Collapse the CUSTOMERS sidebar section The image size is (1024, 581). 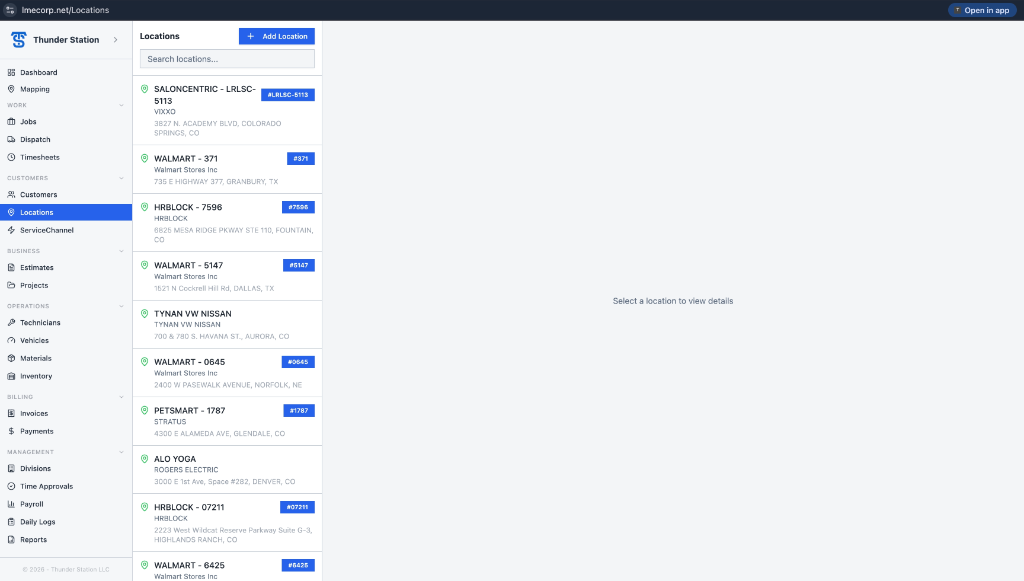pos(121,178)
